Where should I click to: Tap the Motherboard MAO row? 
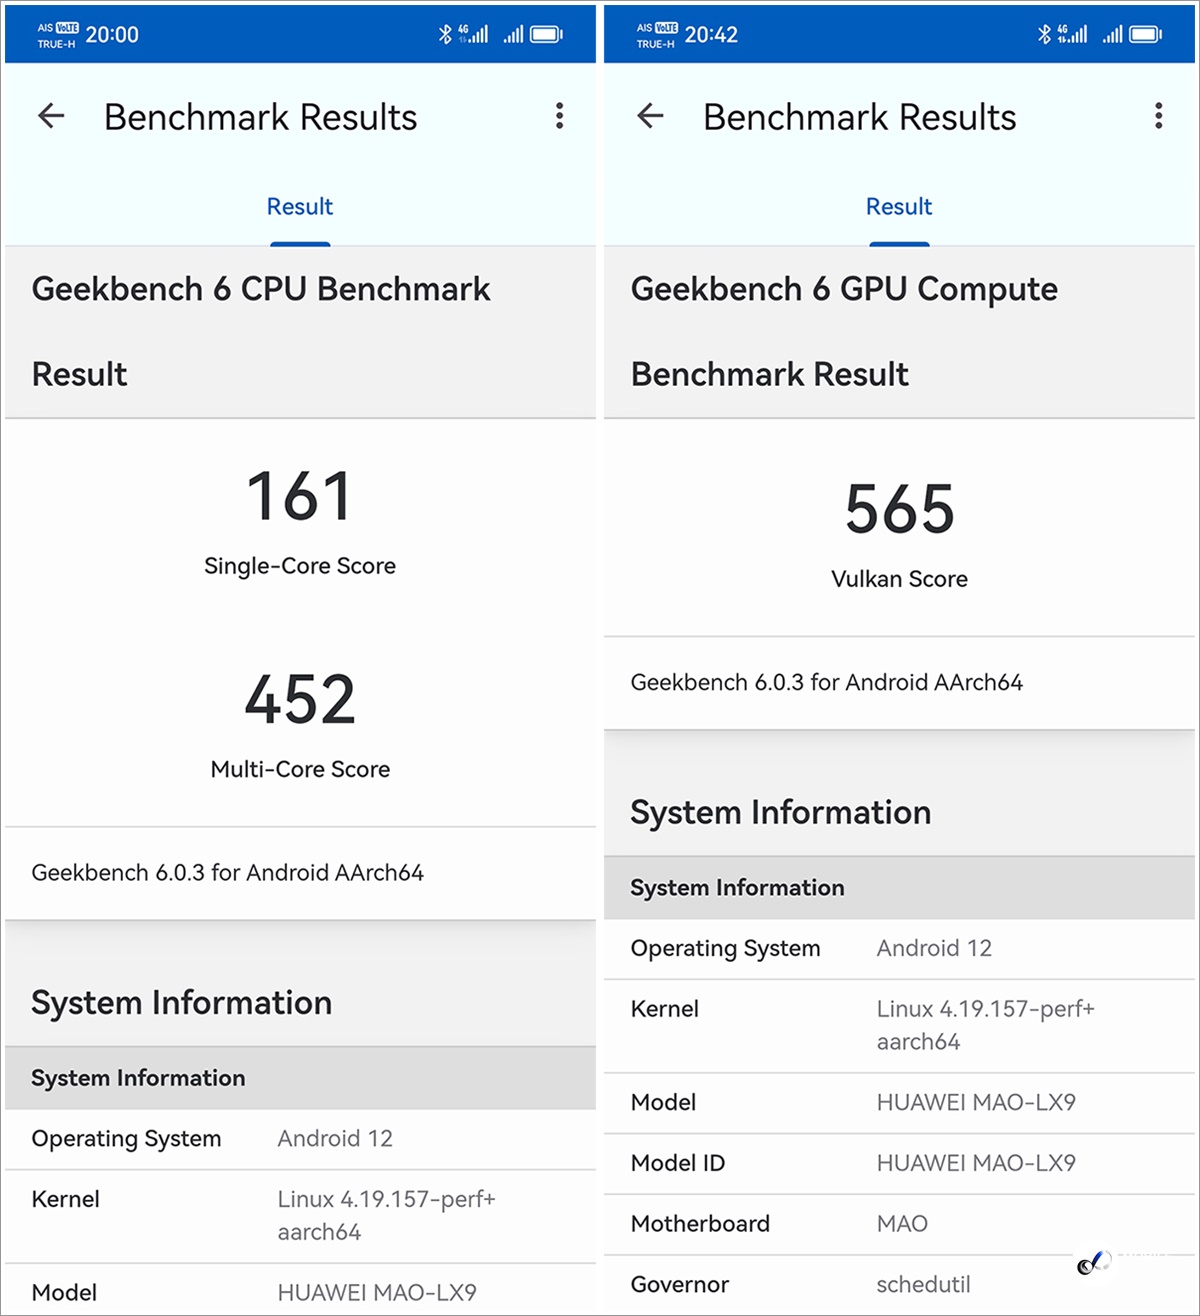(x=898, y=1224)
